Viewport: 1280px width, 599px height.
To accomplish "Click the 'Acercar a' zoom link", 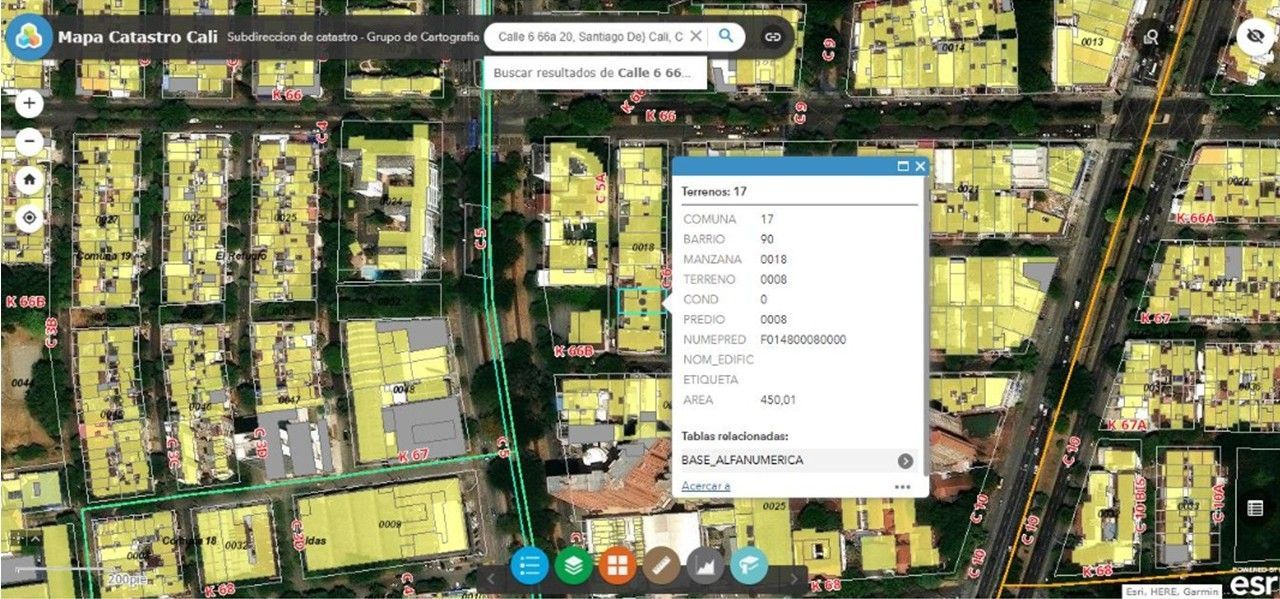I will coord(706,486).
